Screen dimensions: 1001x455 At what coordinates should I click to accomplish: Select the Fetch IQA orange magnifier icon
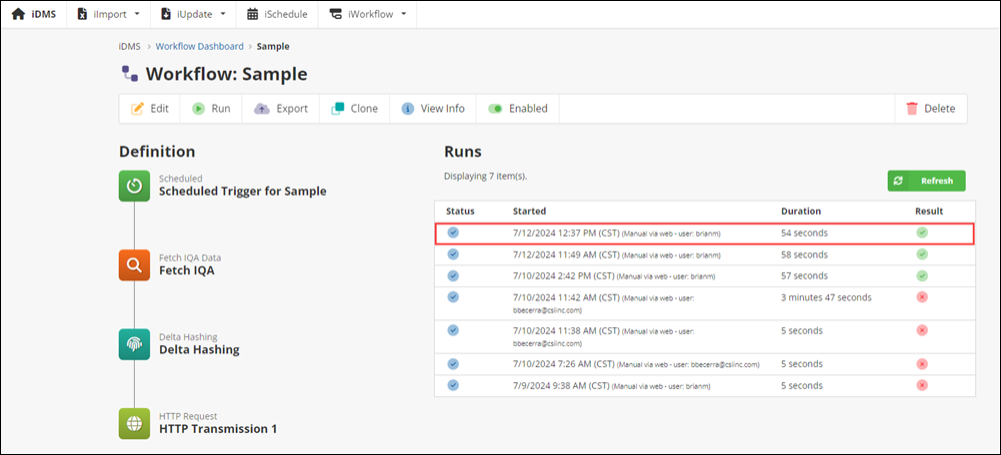pyautogui.click(x=134, y=265)
